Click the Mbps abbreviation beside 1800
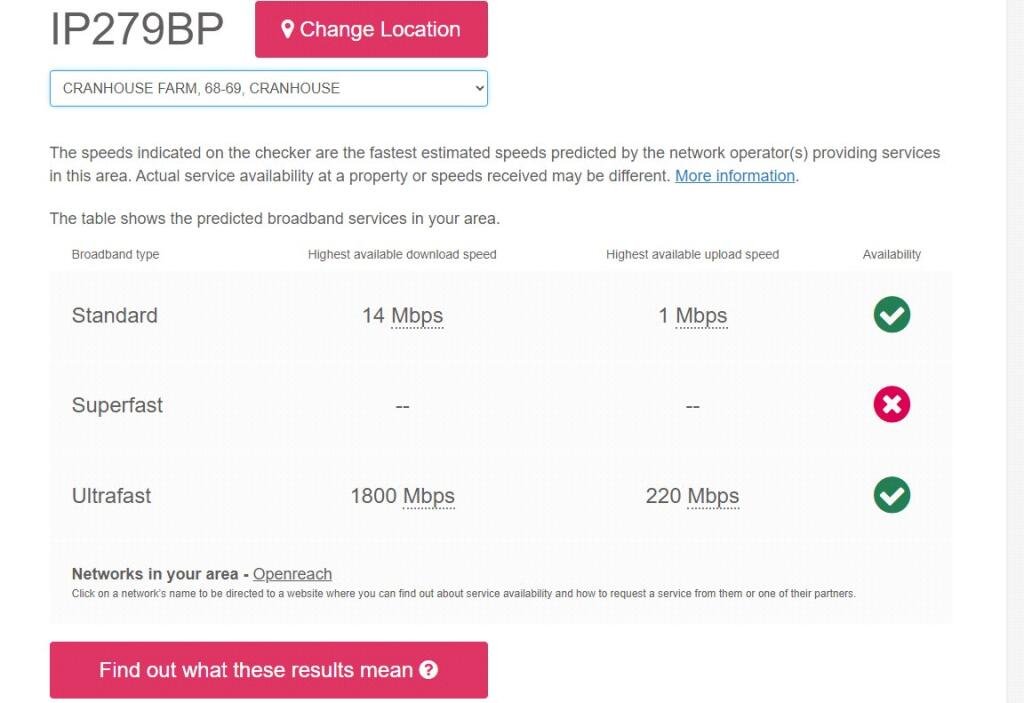The image size is (1024, 703). pyautogui.click(x=429, y=496)
